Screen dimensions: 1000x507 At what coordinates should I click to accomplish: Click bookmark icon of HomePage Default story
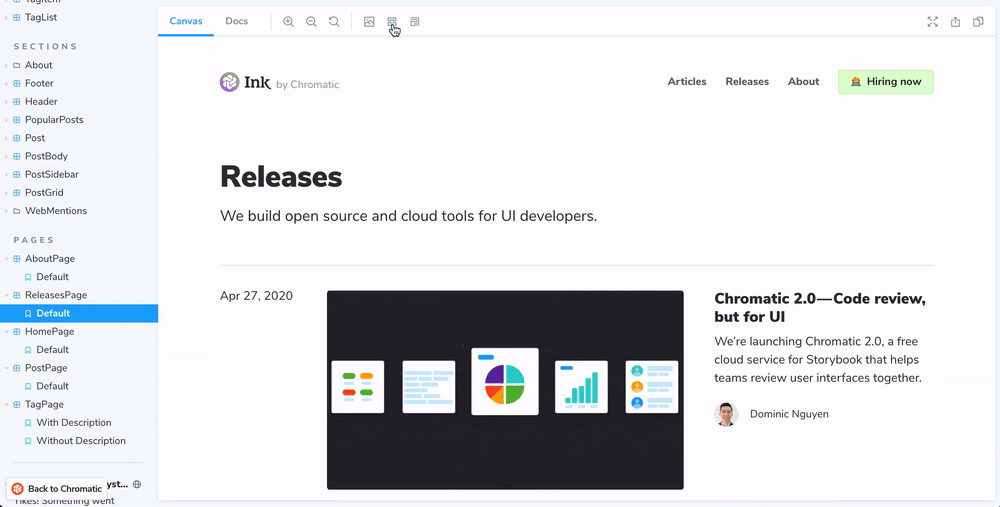(x=28, y=349)
